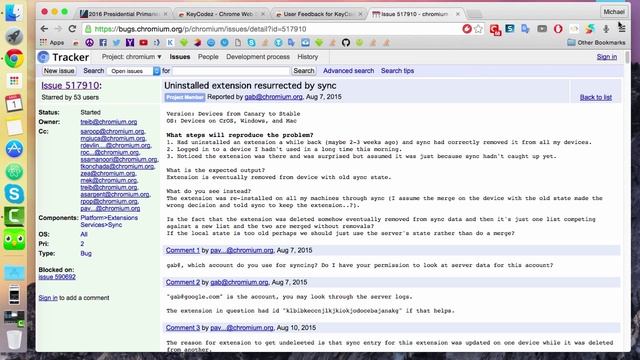
Task: Click the microphone extension icon
Action: click(x=606, y=29)
